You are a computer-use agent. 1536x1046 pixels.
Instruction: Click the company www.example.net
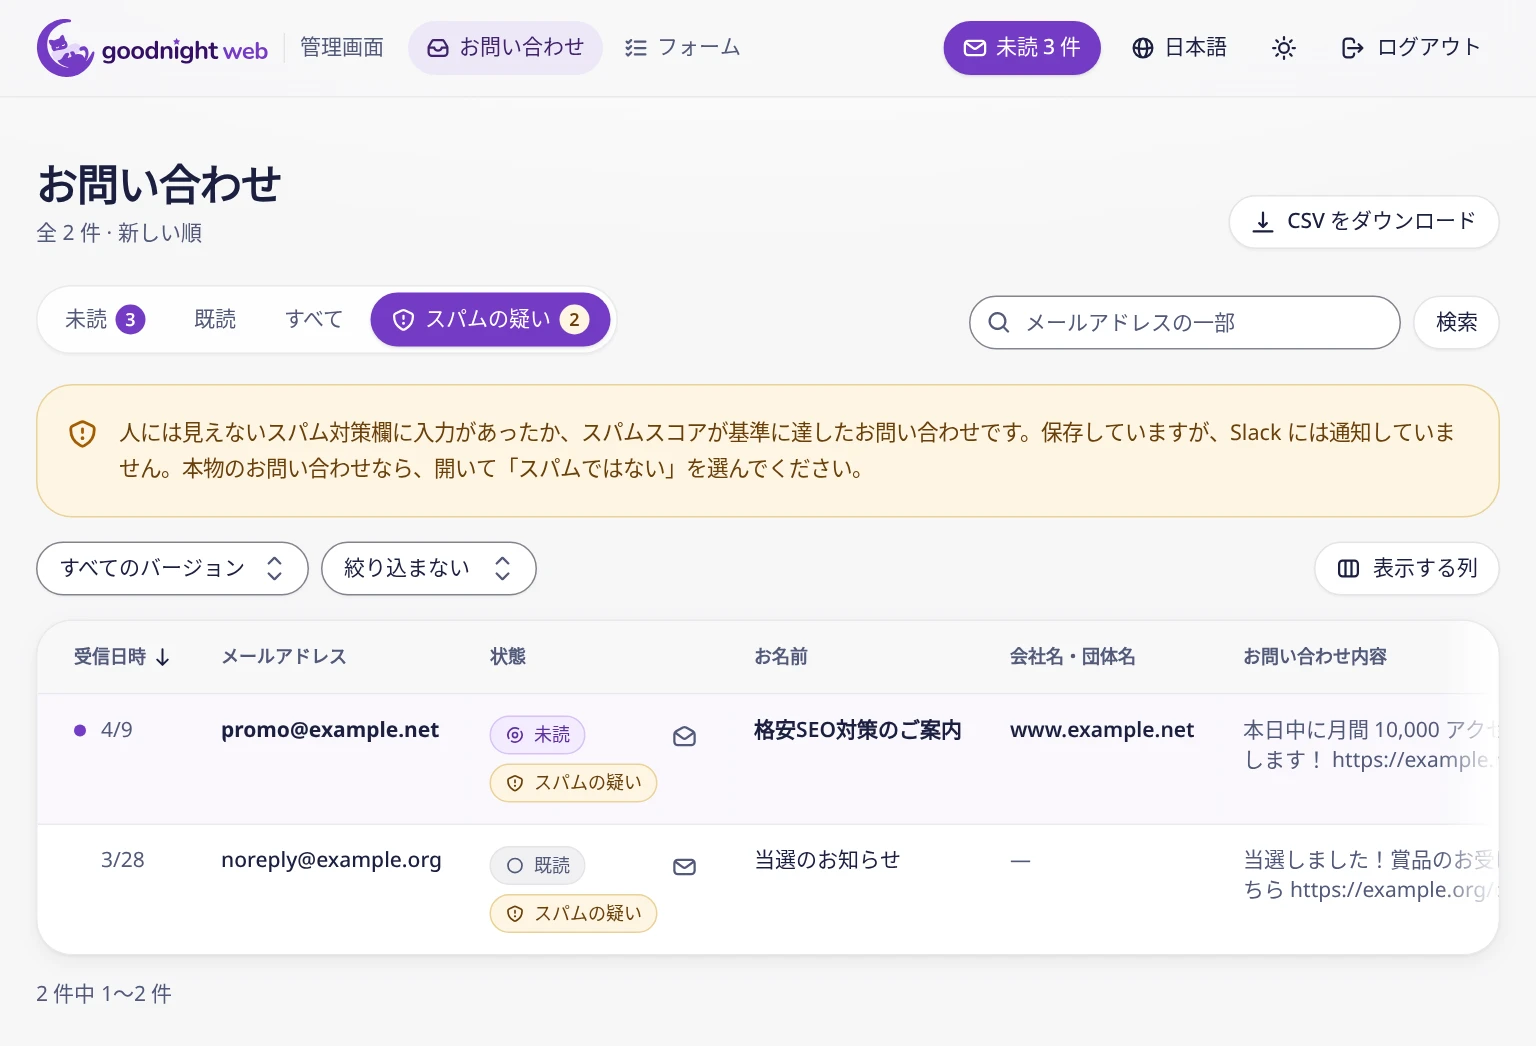(x=1102, y=730)
